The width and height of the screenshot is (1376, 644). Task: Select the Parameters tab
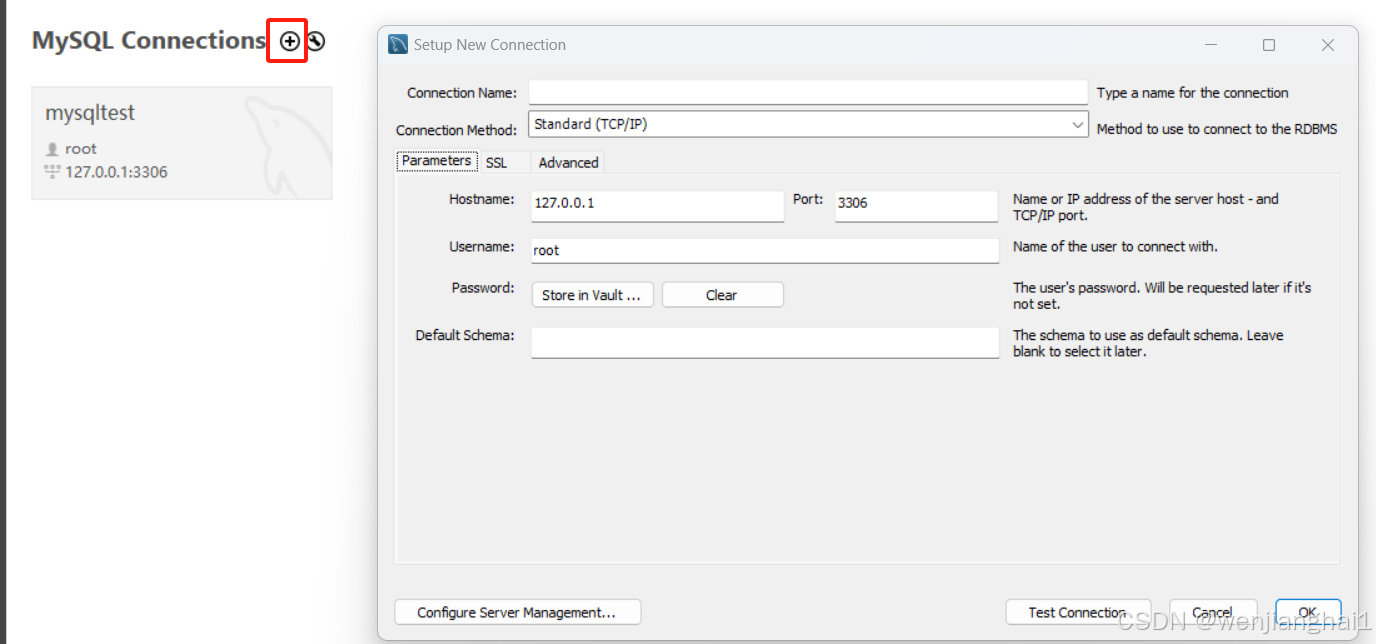(x=436, y=160)
